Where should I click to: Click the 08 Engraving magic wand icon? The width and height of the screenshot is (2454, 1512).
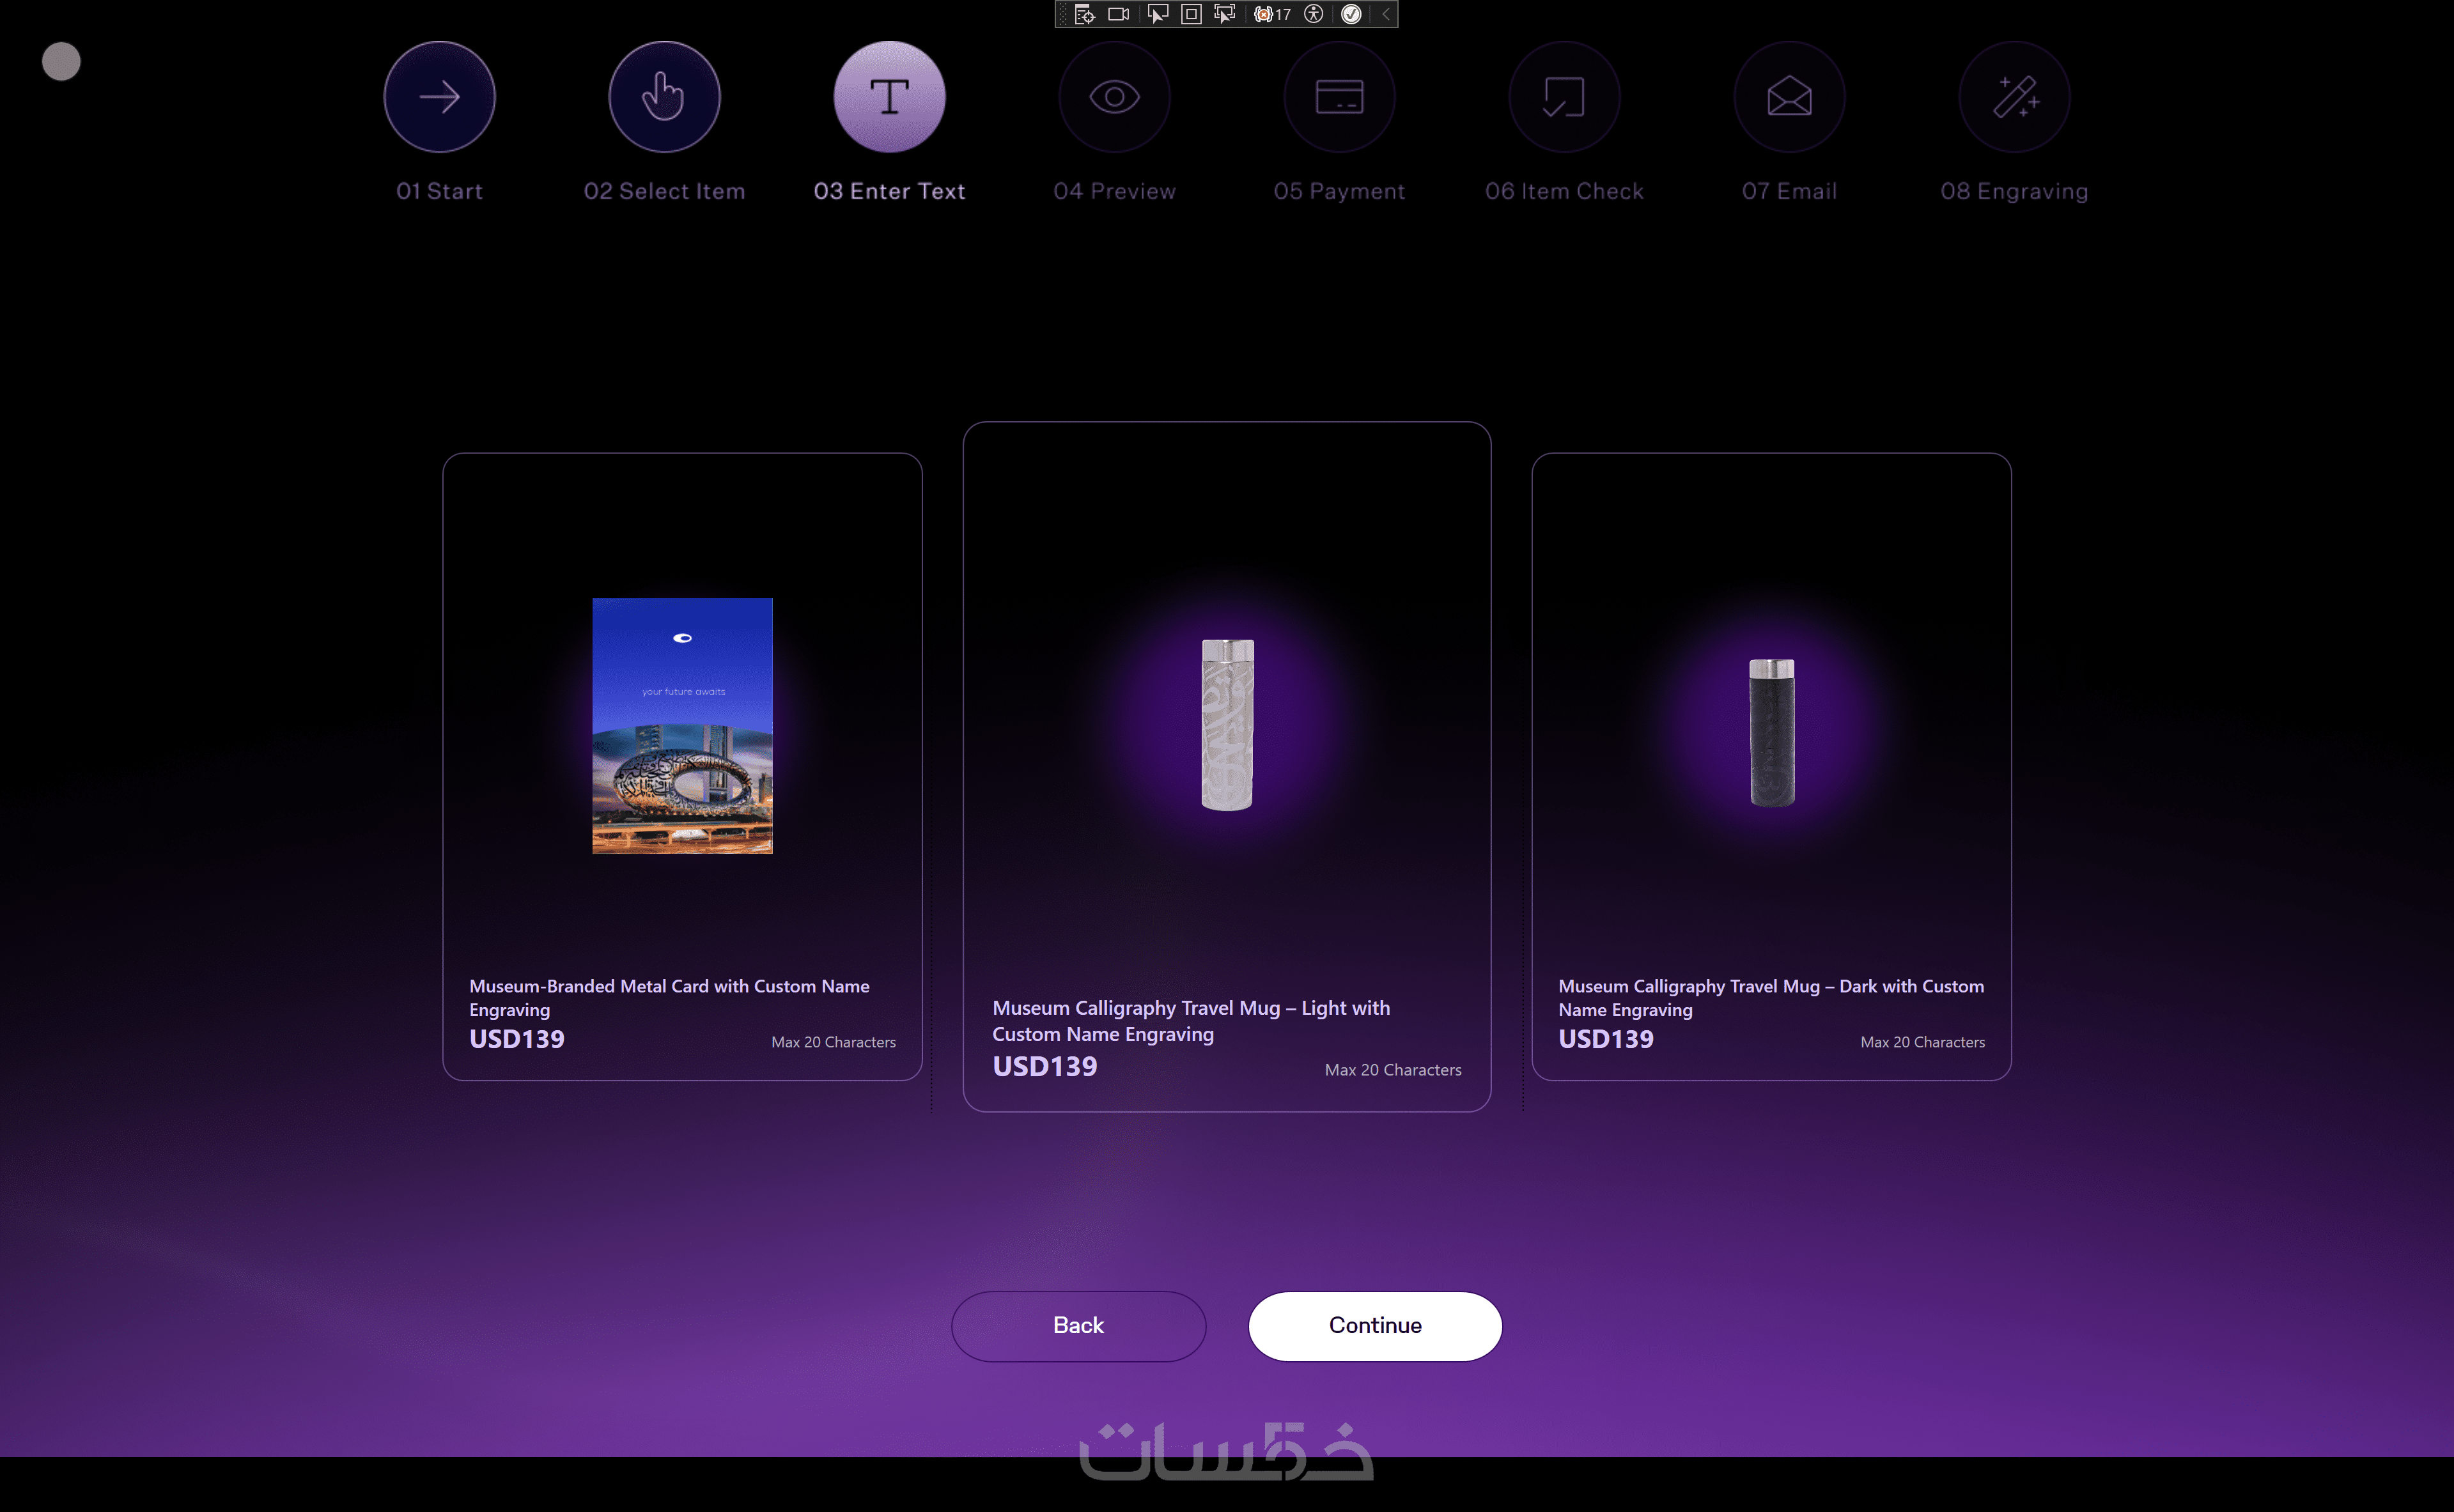[2014, 97]
